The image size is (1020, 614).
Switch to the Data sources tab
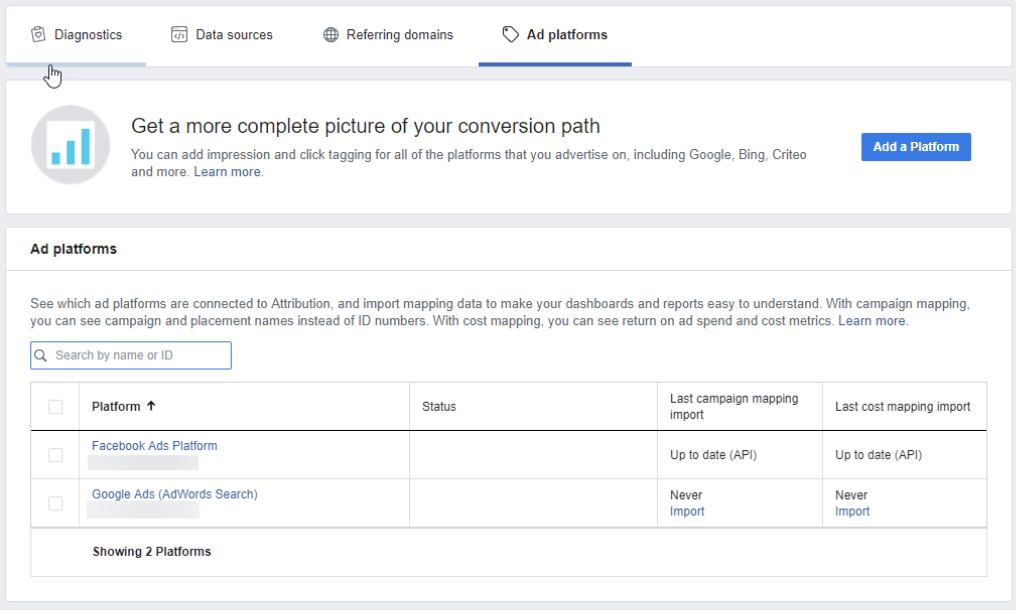tap(222, 34)
